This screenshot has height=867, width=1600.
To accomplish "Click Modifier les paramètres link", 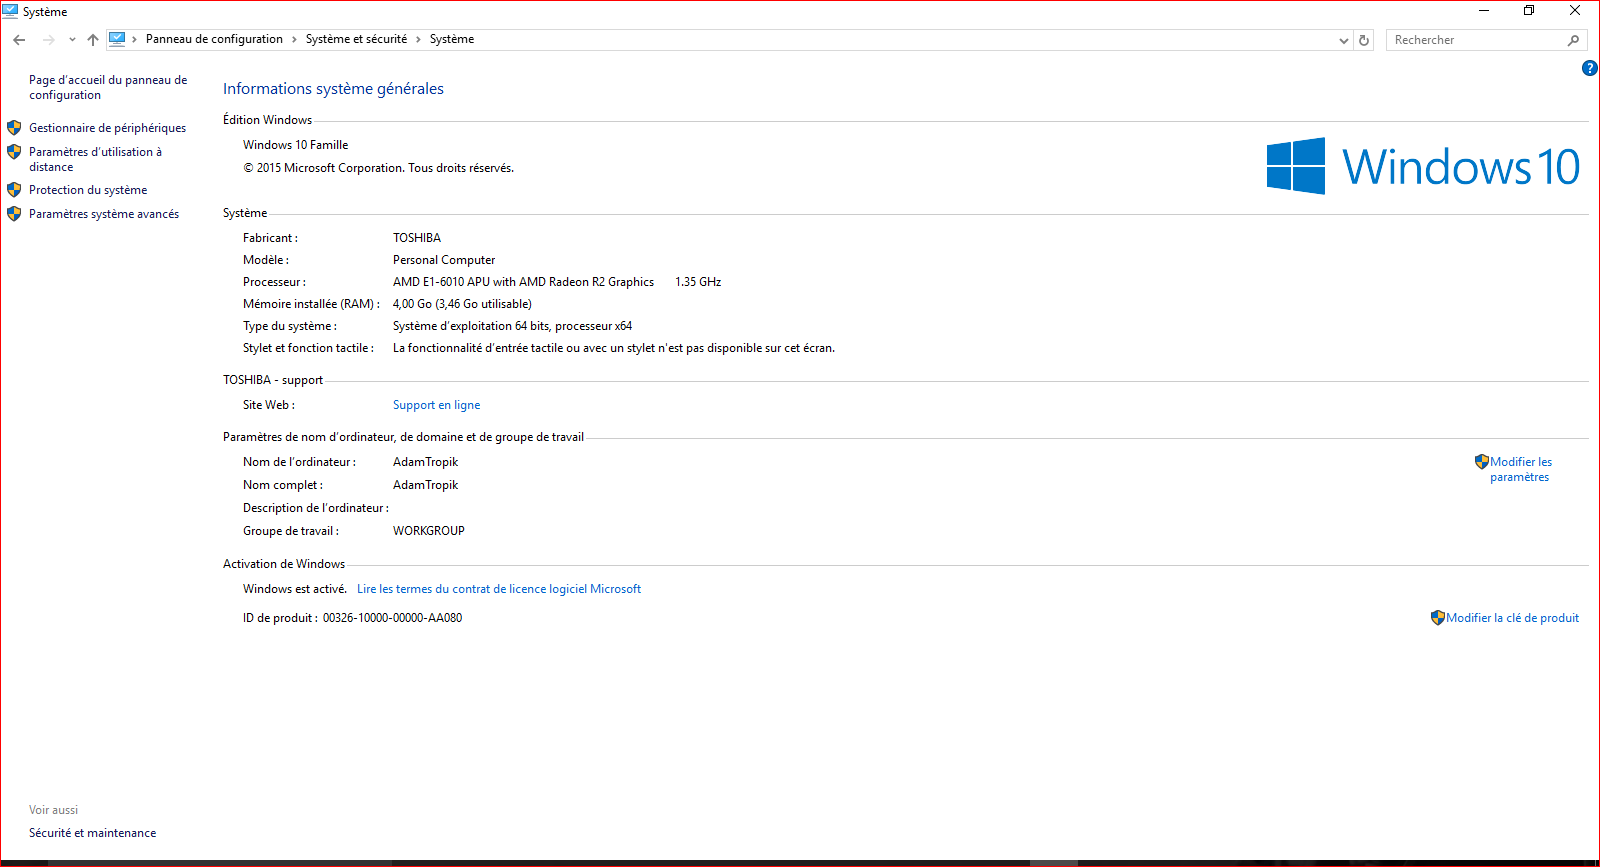I will (x=1521, y=469).
